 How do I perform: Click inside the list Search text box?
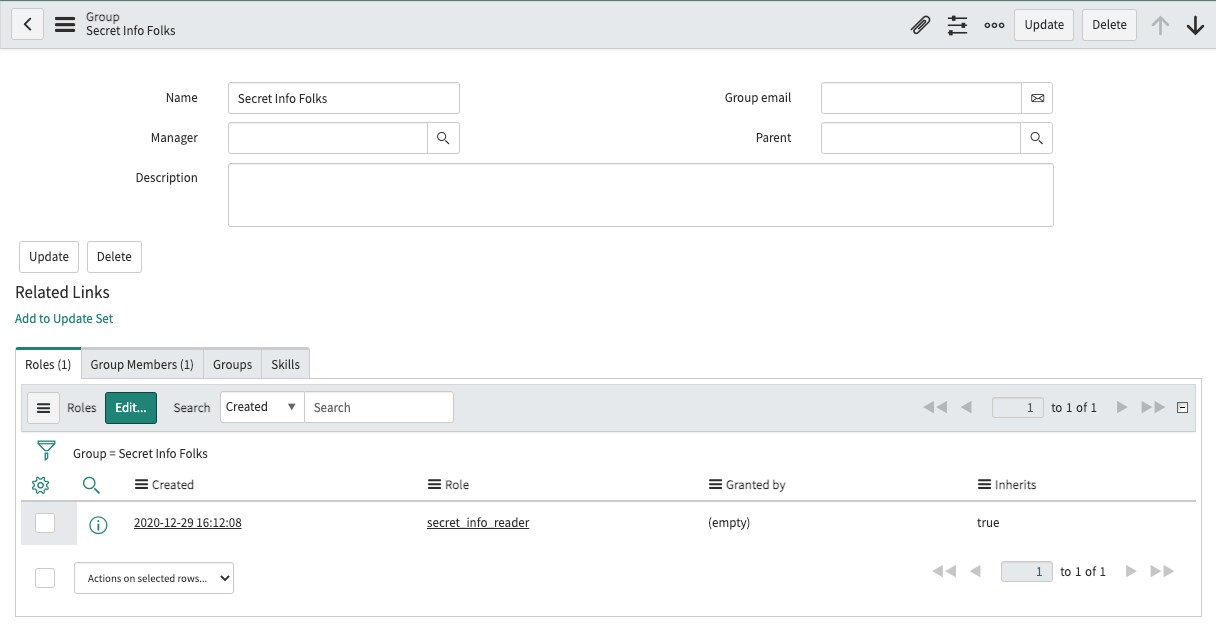pyautogui.click(x=380, y=406)
